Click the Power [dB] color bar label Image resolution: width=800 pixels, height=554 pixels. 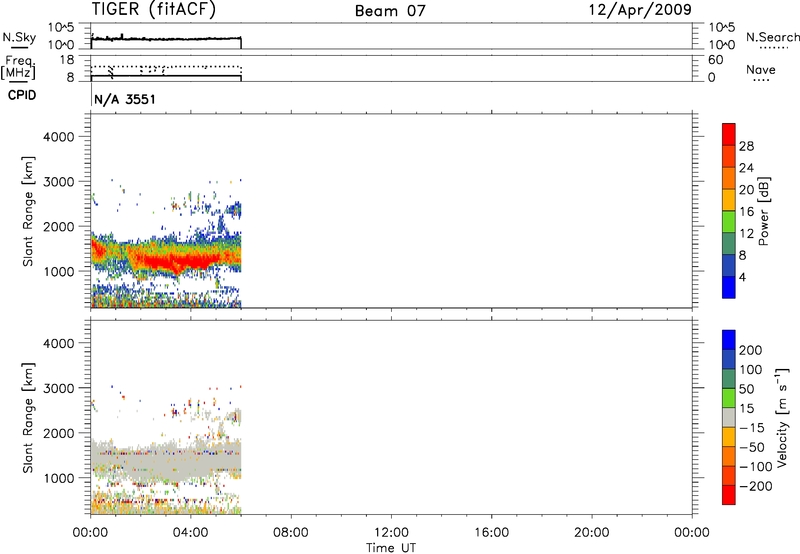(763, 211)
